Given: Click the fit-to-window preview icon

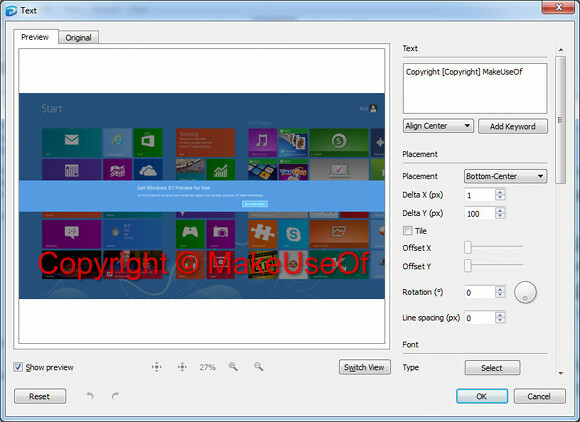Looking at the screenshot, I should [x=157, y=367].
